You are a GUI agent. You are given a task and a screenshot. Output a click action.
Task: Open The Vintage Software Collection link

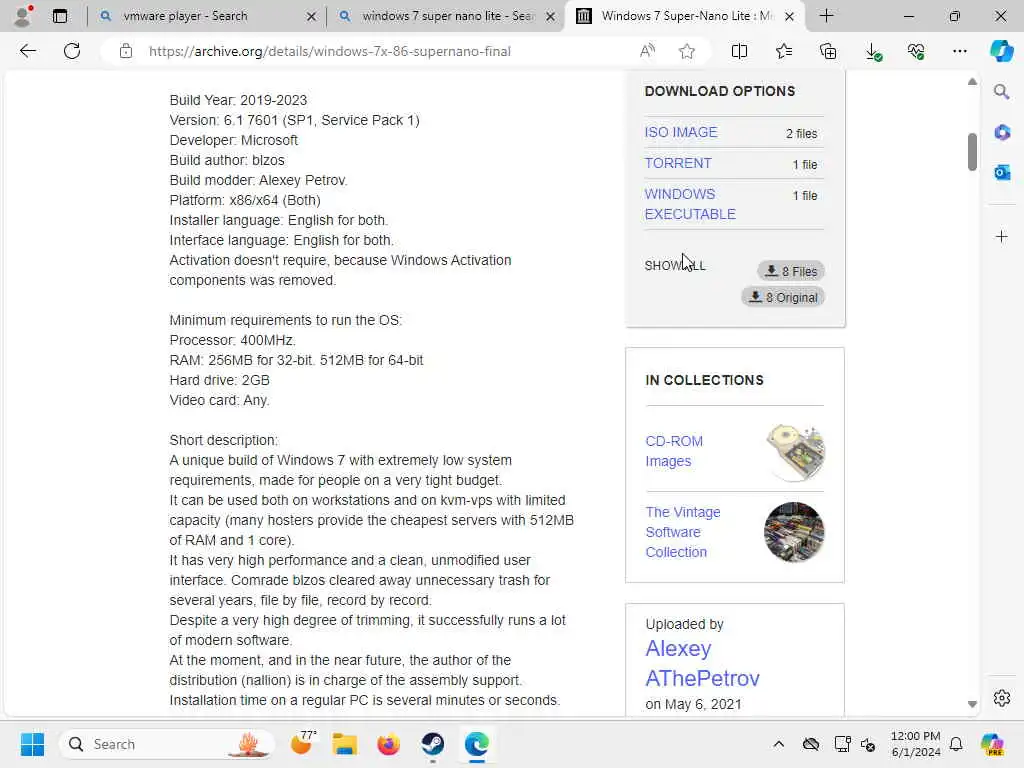click(x=682, y=532)
